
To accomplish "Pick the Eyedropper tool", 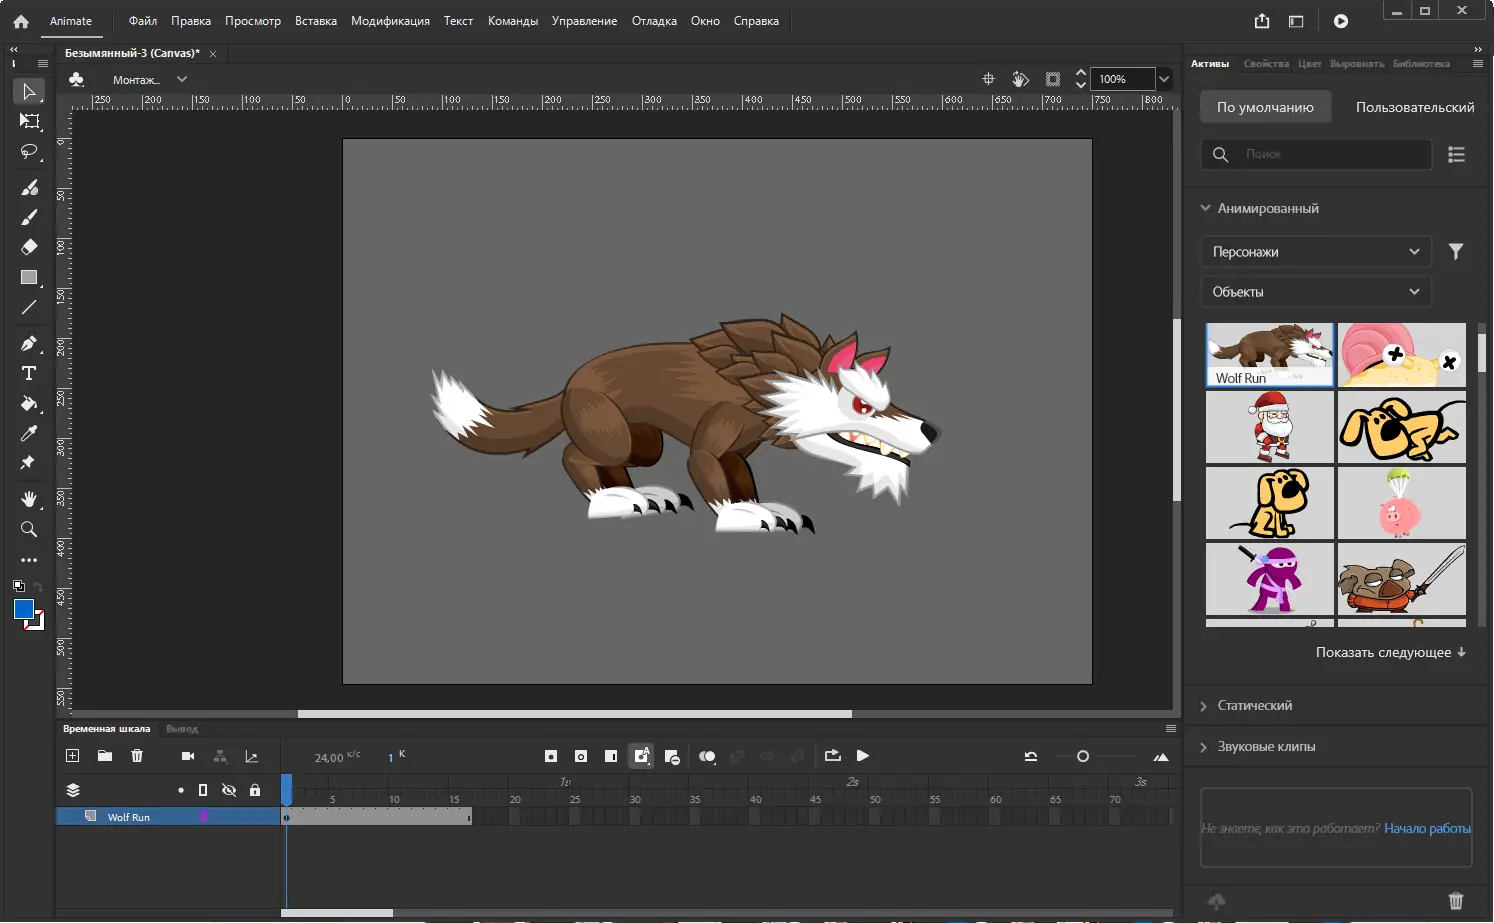I will (x=29, y=433).
